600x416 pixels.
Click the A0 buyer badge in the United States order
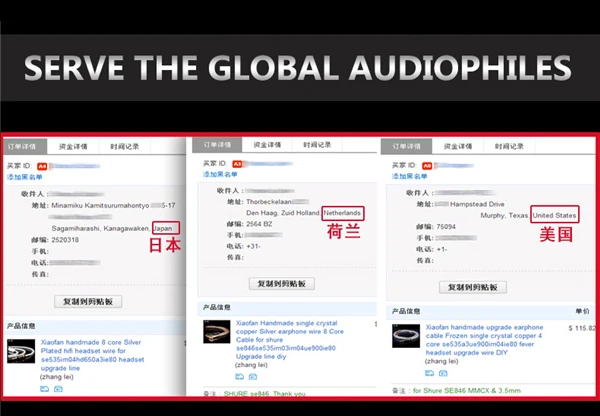[x=427, y=166]
